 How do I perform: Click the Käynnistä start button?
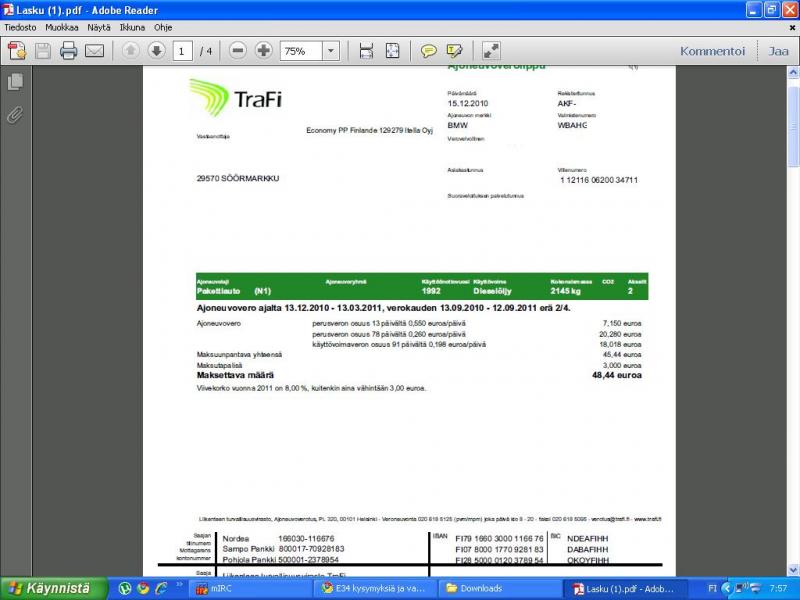point(48,588)
